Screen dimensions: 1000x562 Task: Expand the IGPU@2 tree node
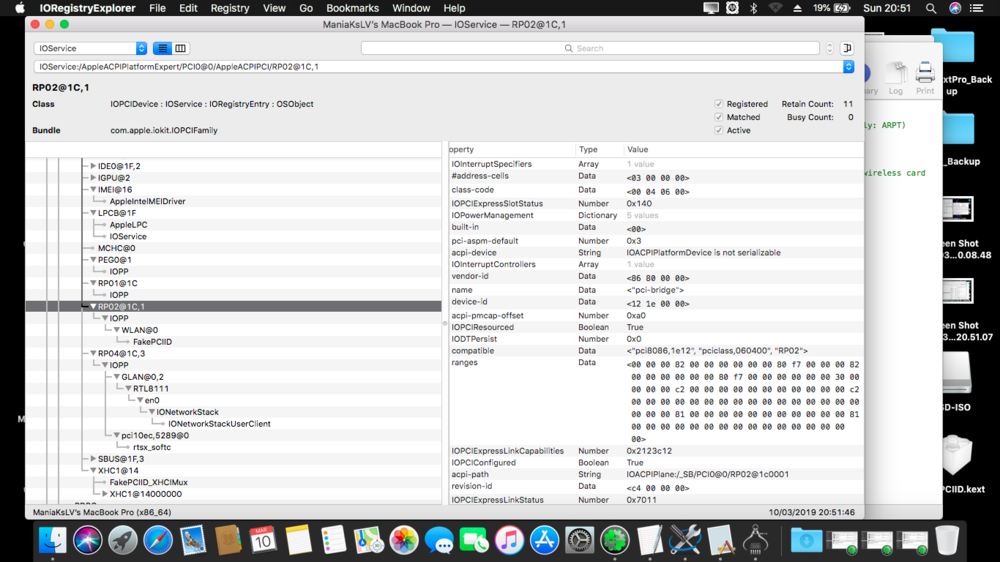click(93, 178)
